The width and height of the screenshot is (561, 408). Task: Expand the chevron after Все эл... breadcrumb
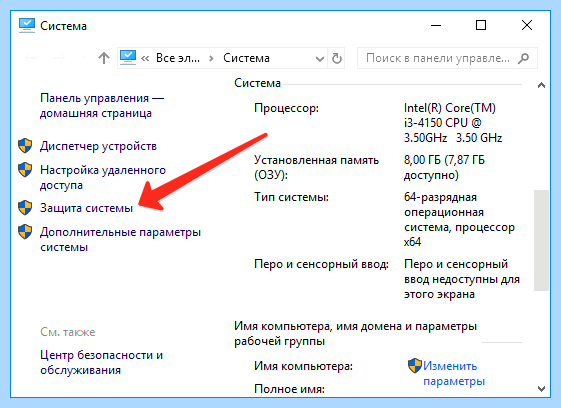[x=211, y=58]
